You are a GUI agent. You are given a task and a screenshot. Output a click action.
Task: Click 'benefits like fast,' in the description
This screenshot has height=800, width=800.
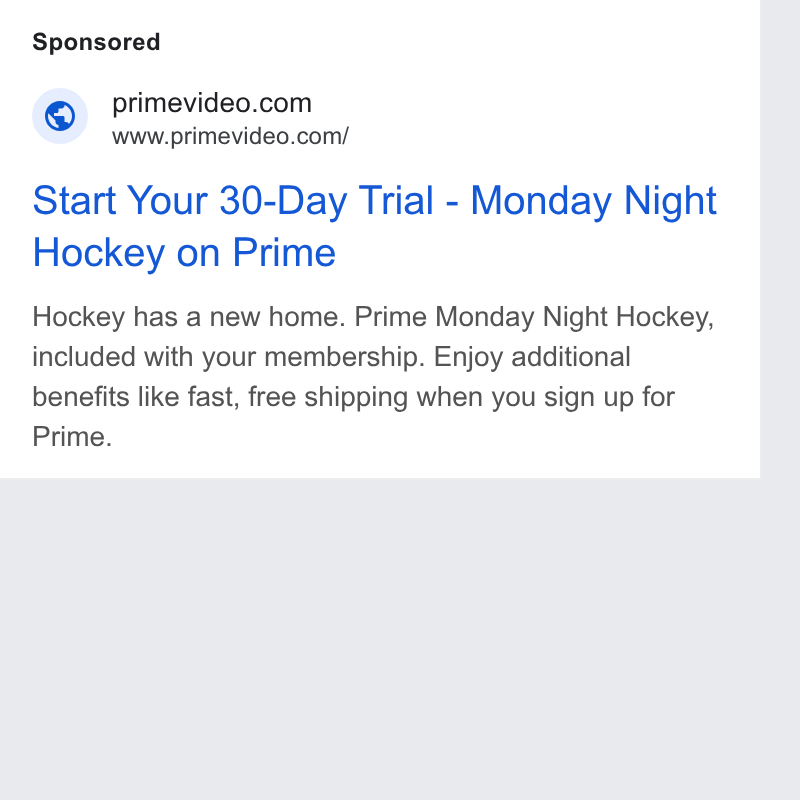(x=136, y=396)
